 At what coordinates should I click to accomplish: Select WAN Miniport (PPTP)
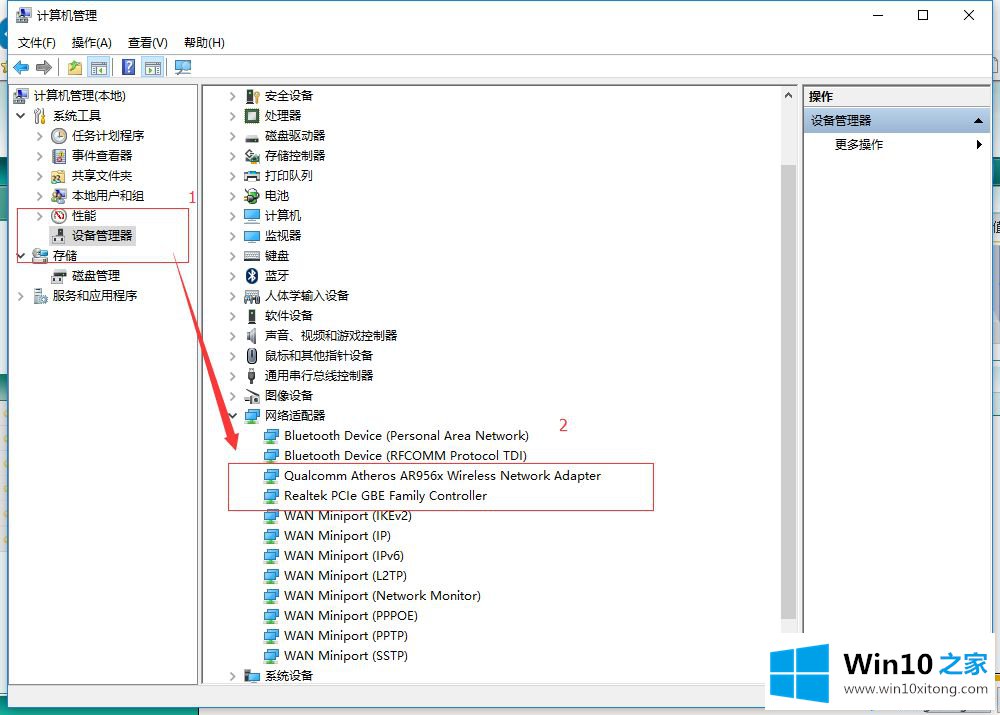pyautogui.click(x=346, y=636)
